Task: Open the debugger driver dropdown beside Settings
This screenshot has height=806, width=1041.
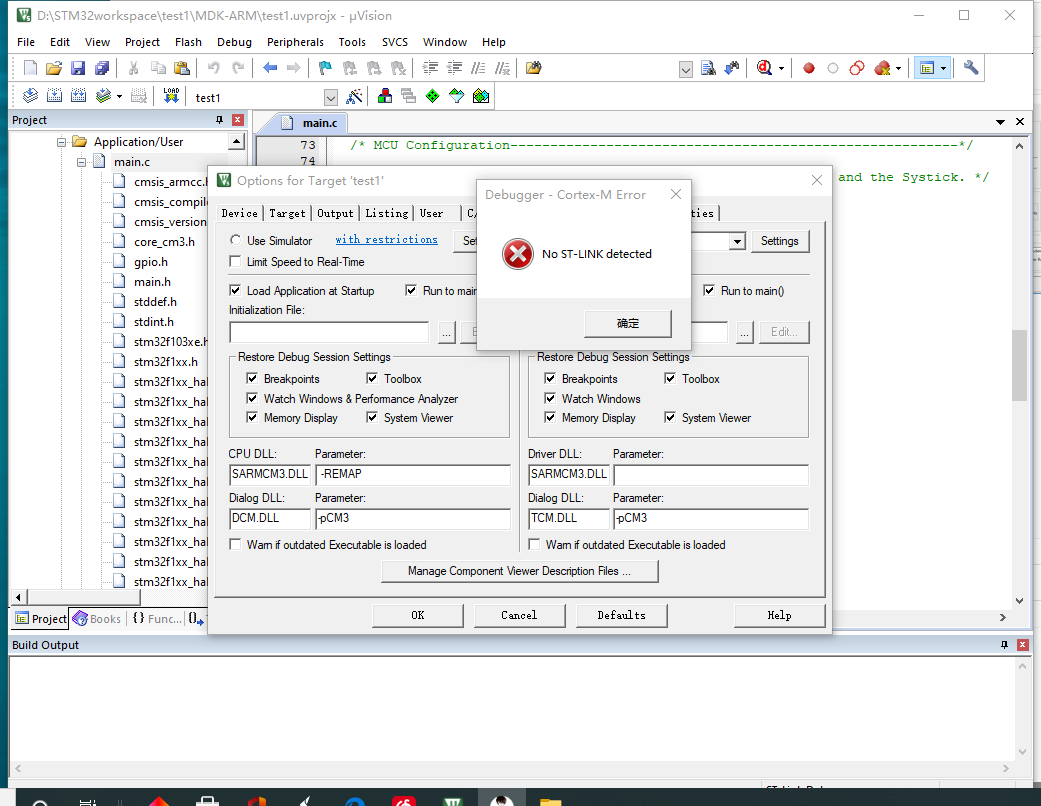Action: (737, 241)
